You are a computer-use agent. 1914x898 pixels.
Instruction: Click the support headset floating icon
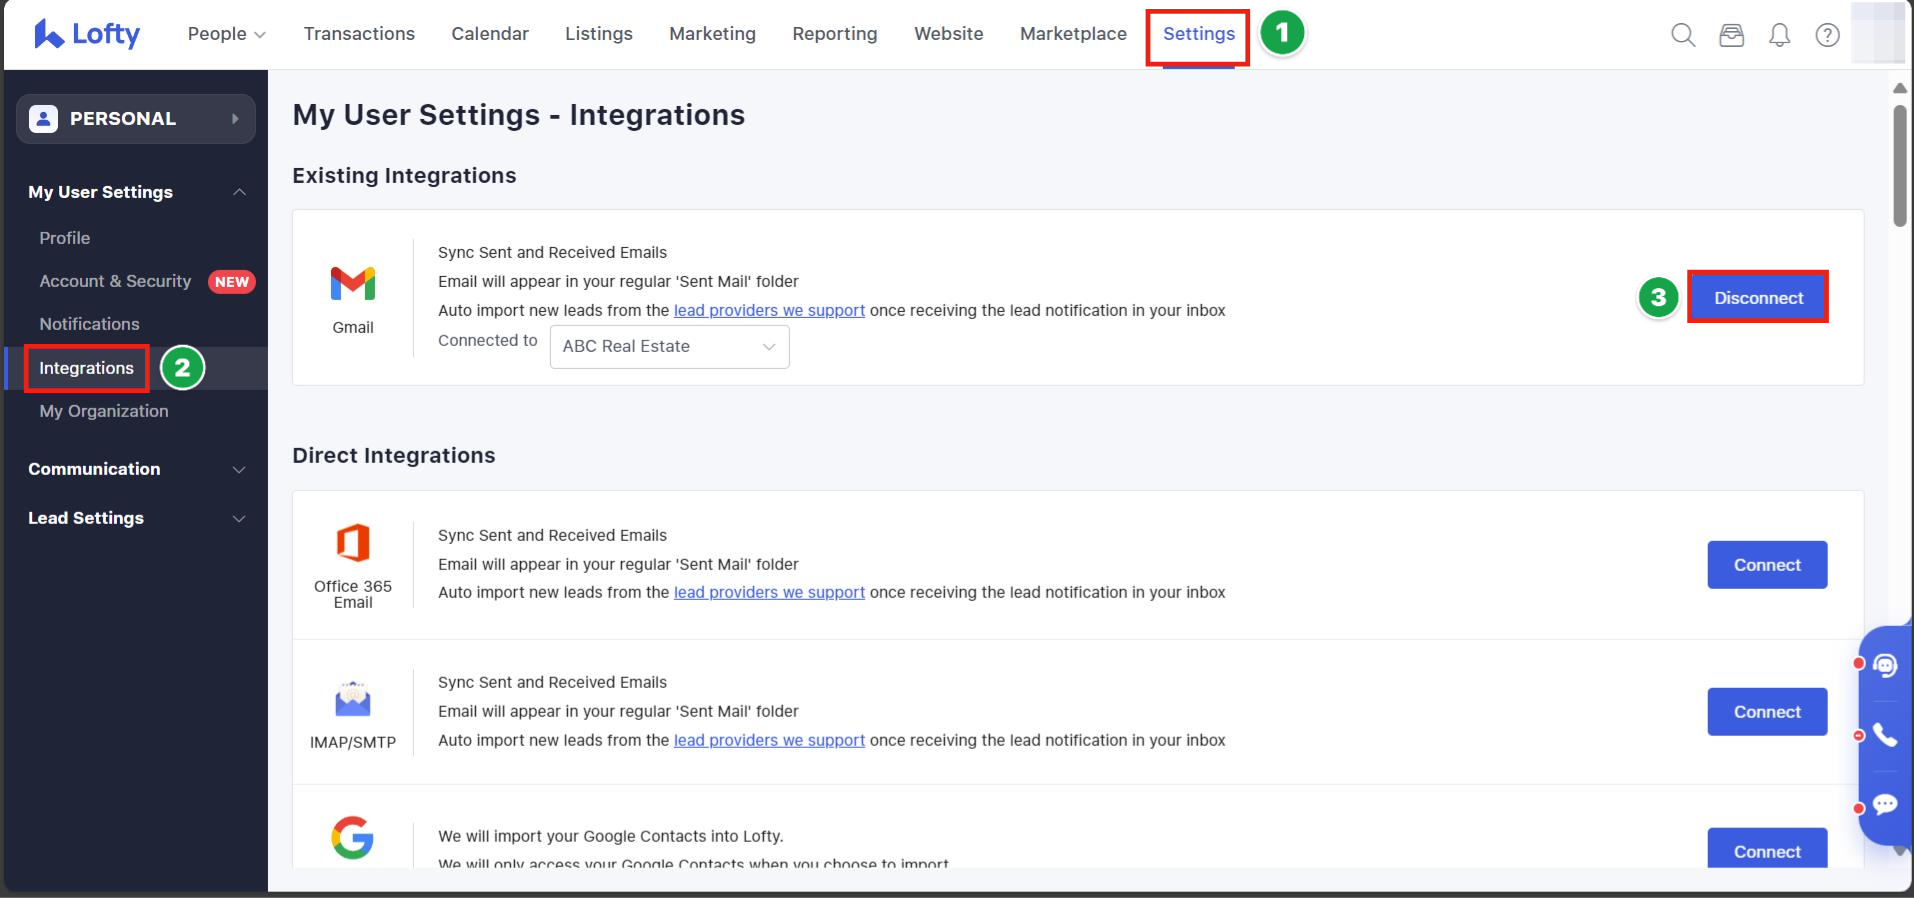[x=1885, y=665]
